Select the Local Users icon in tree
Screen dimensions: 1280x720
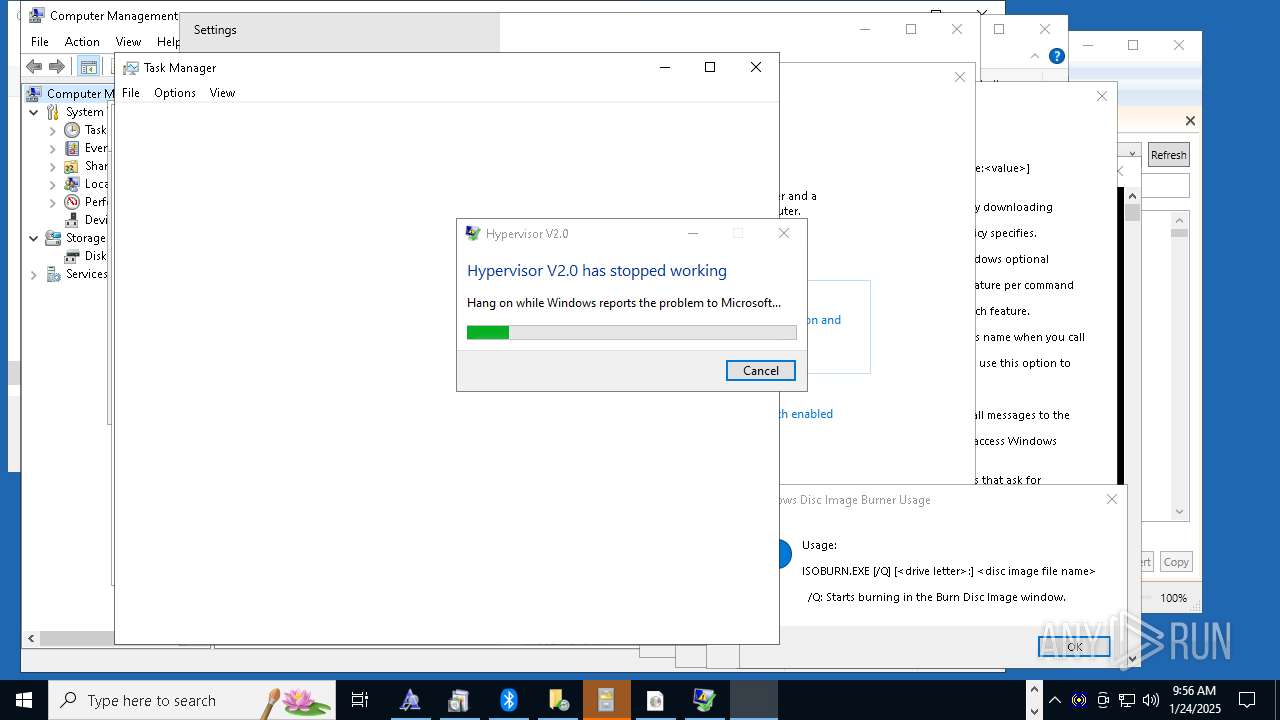72,184
